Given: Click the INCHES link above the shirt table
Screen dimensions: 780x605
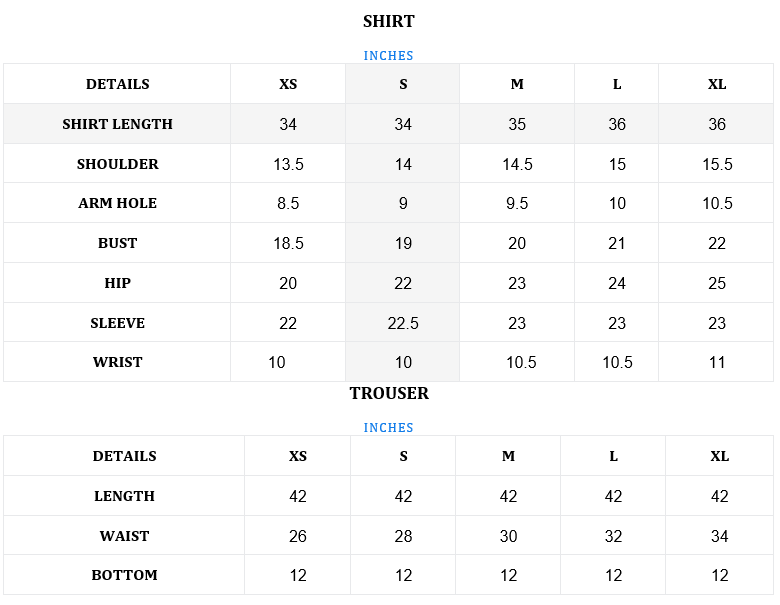Looking at the screenshot, I should pos(388,56).
